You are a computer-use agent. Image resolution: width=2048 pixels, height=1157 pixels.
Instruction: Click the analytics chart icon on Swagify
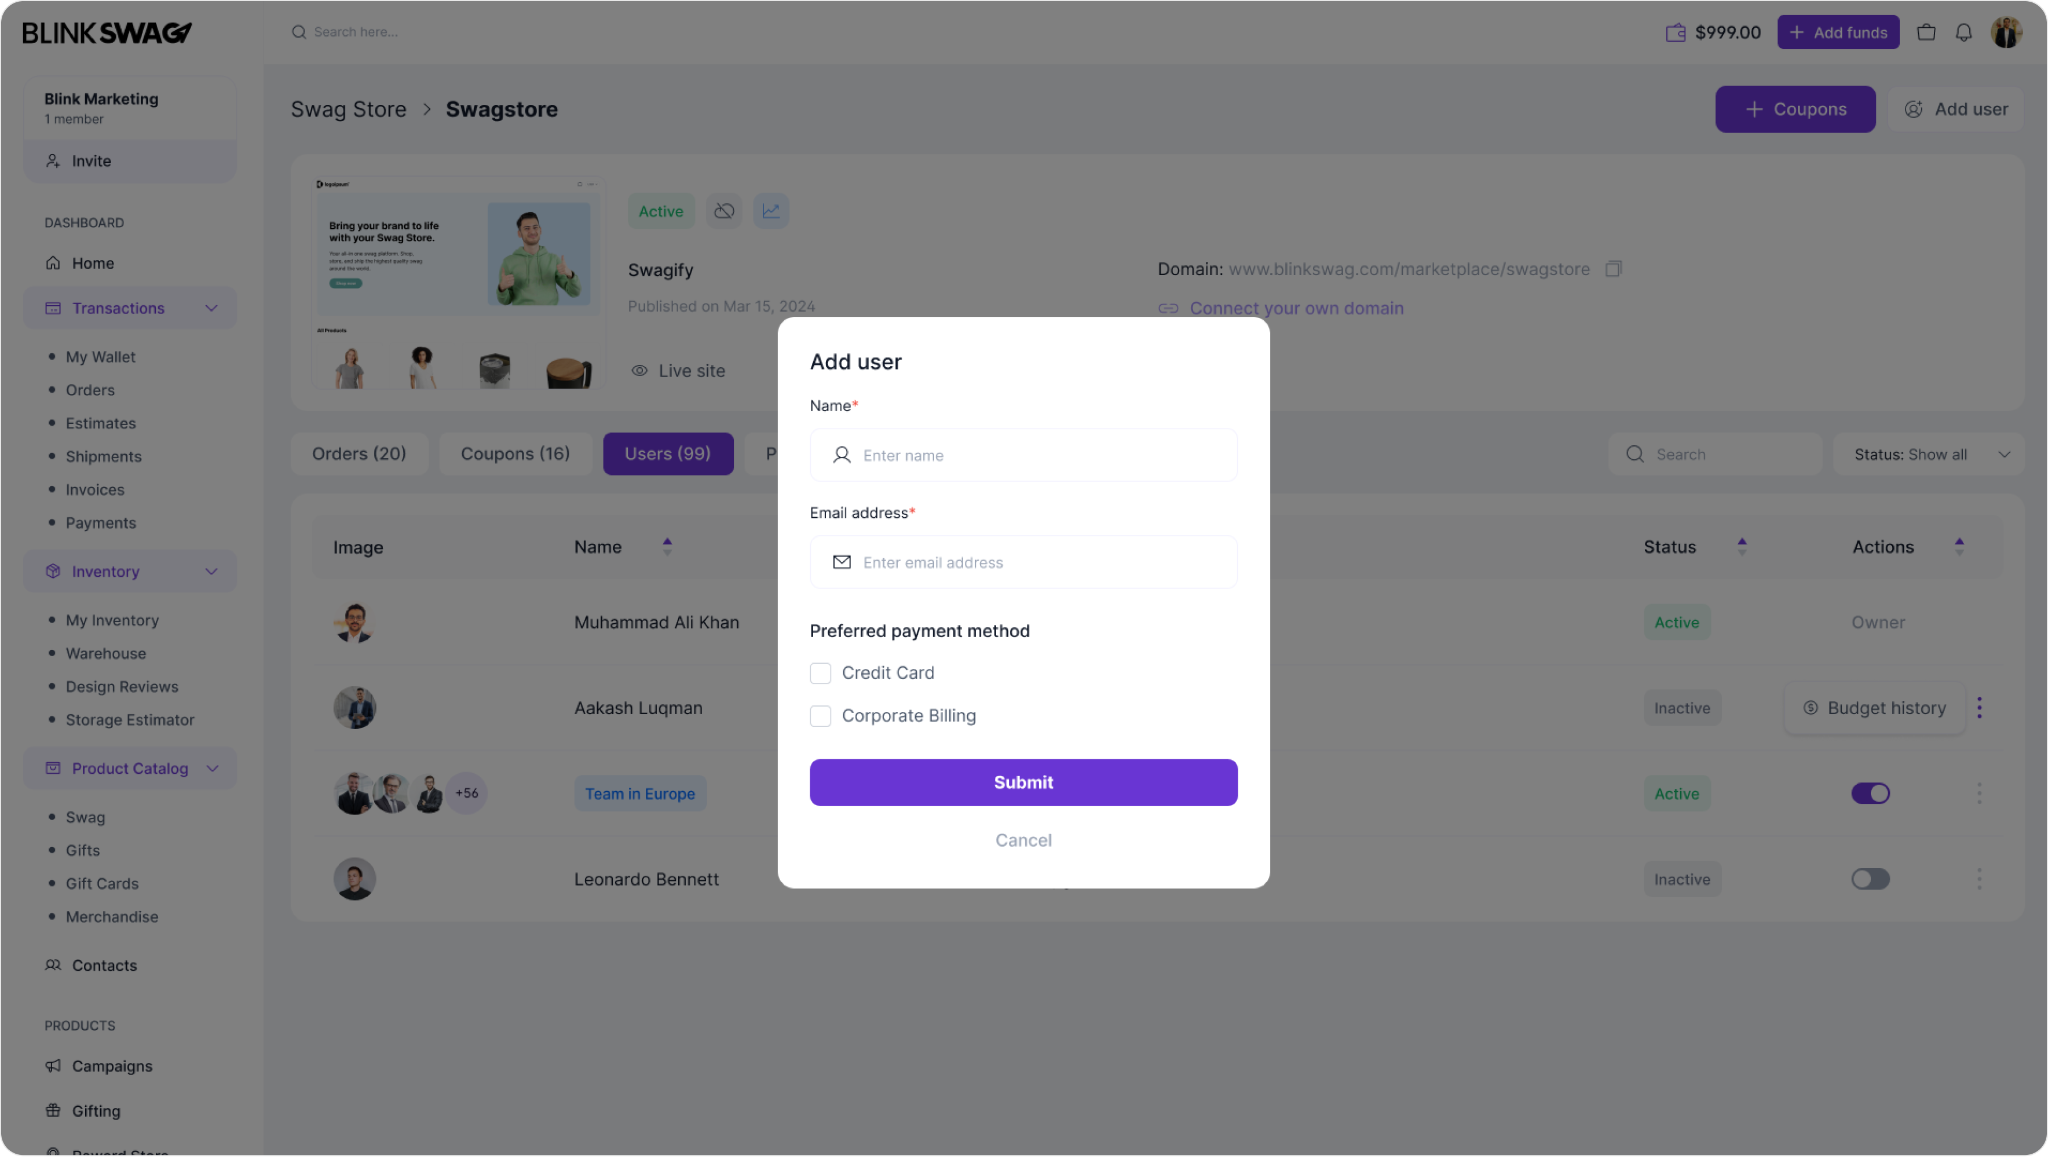771,211
